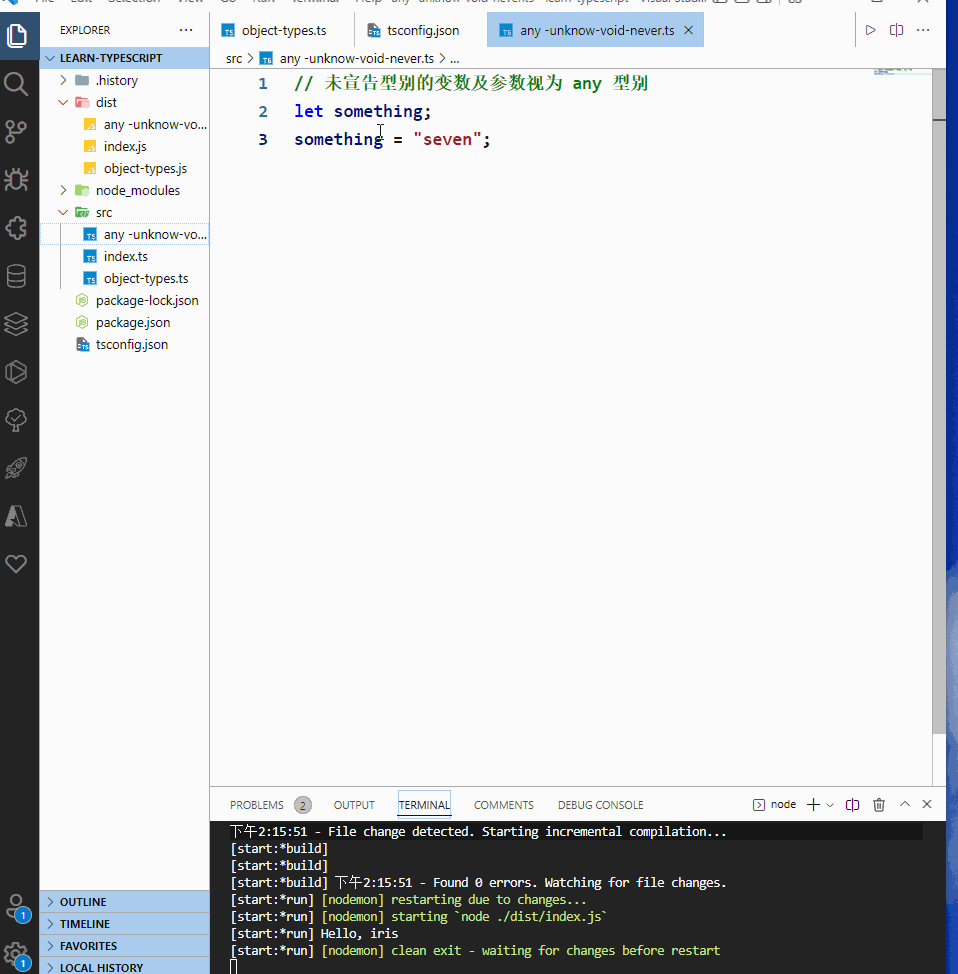958x974 pixels.
Task: Collapse the dist folder
Action: click(63, 102)
